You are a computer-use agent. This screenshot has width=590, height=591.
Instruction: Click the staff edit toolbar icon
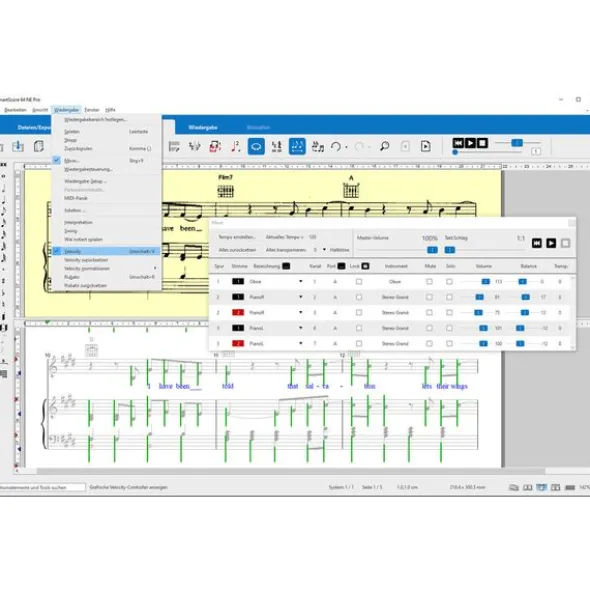coord(174,146)
